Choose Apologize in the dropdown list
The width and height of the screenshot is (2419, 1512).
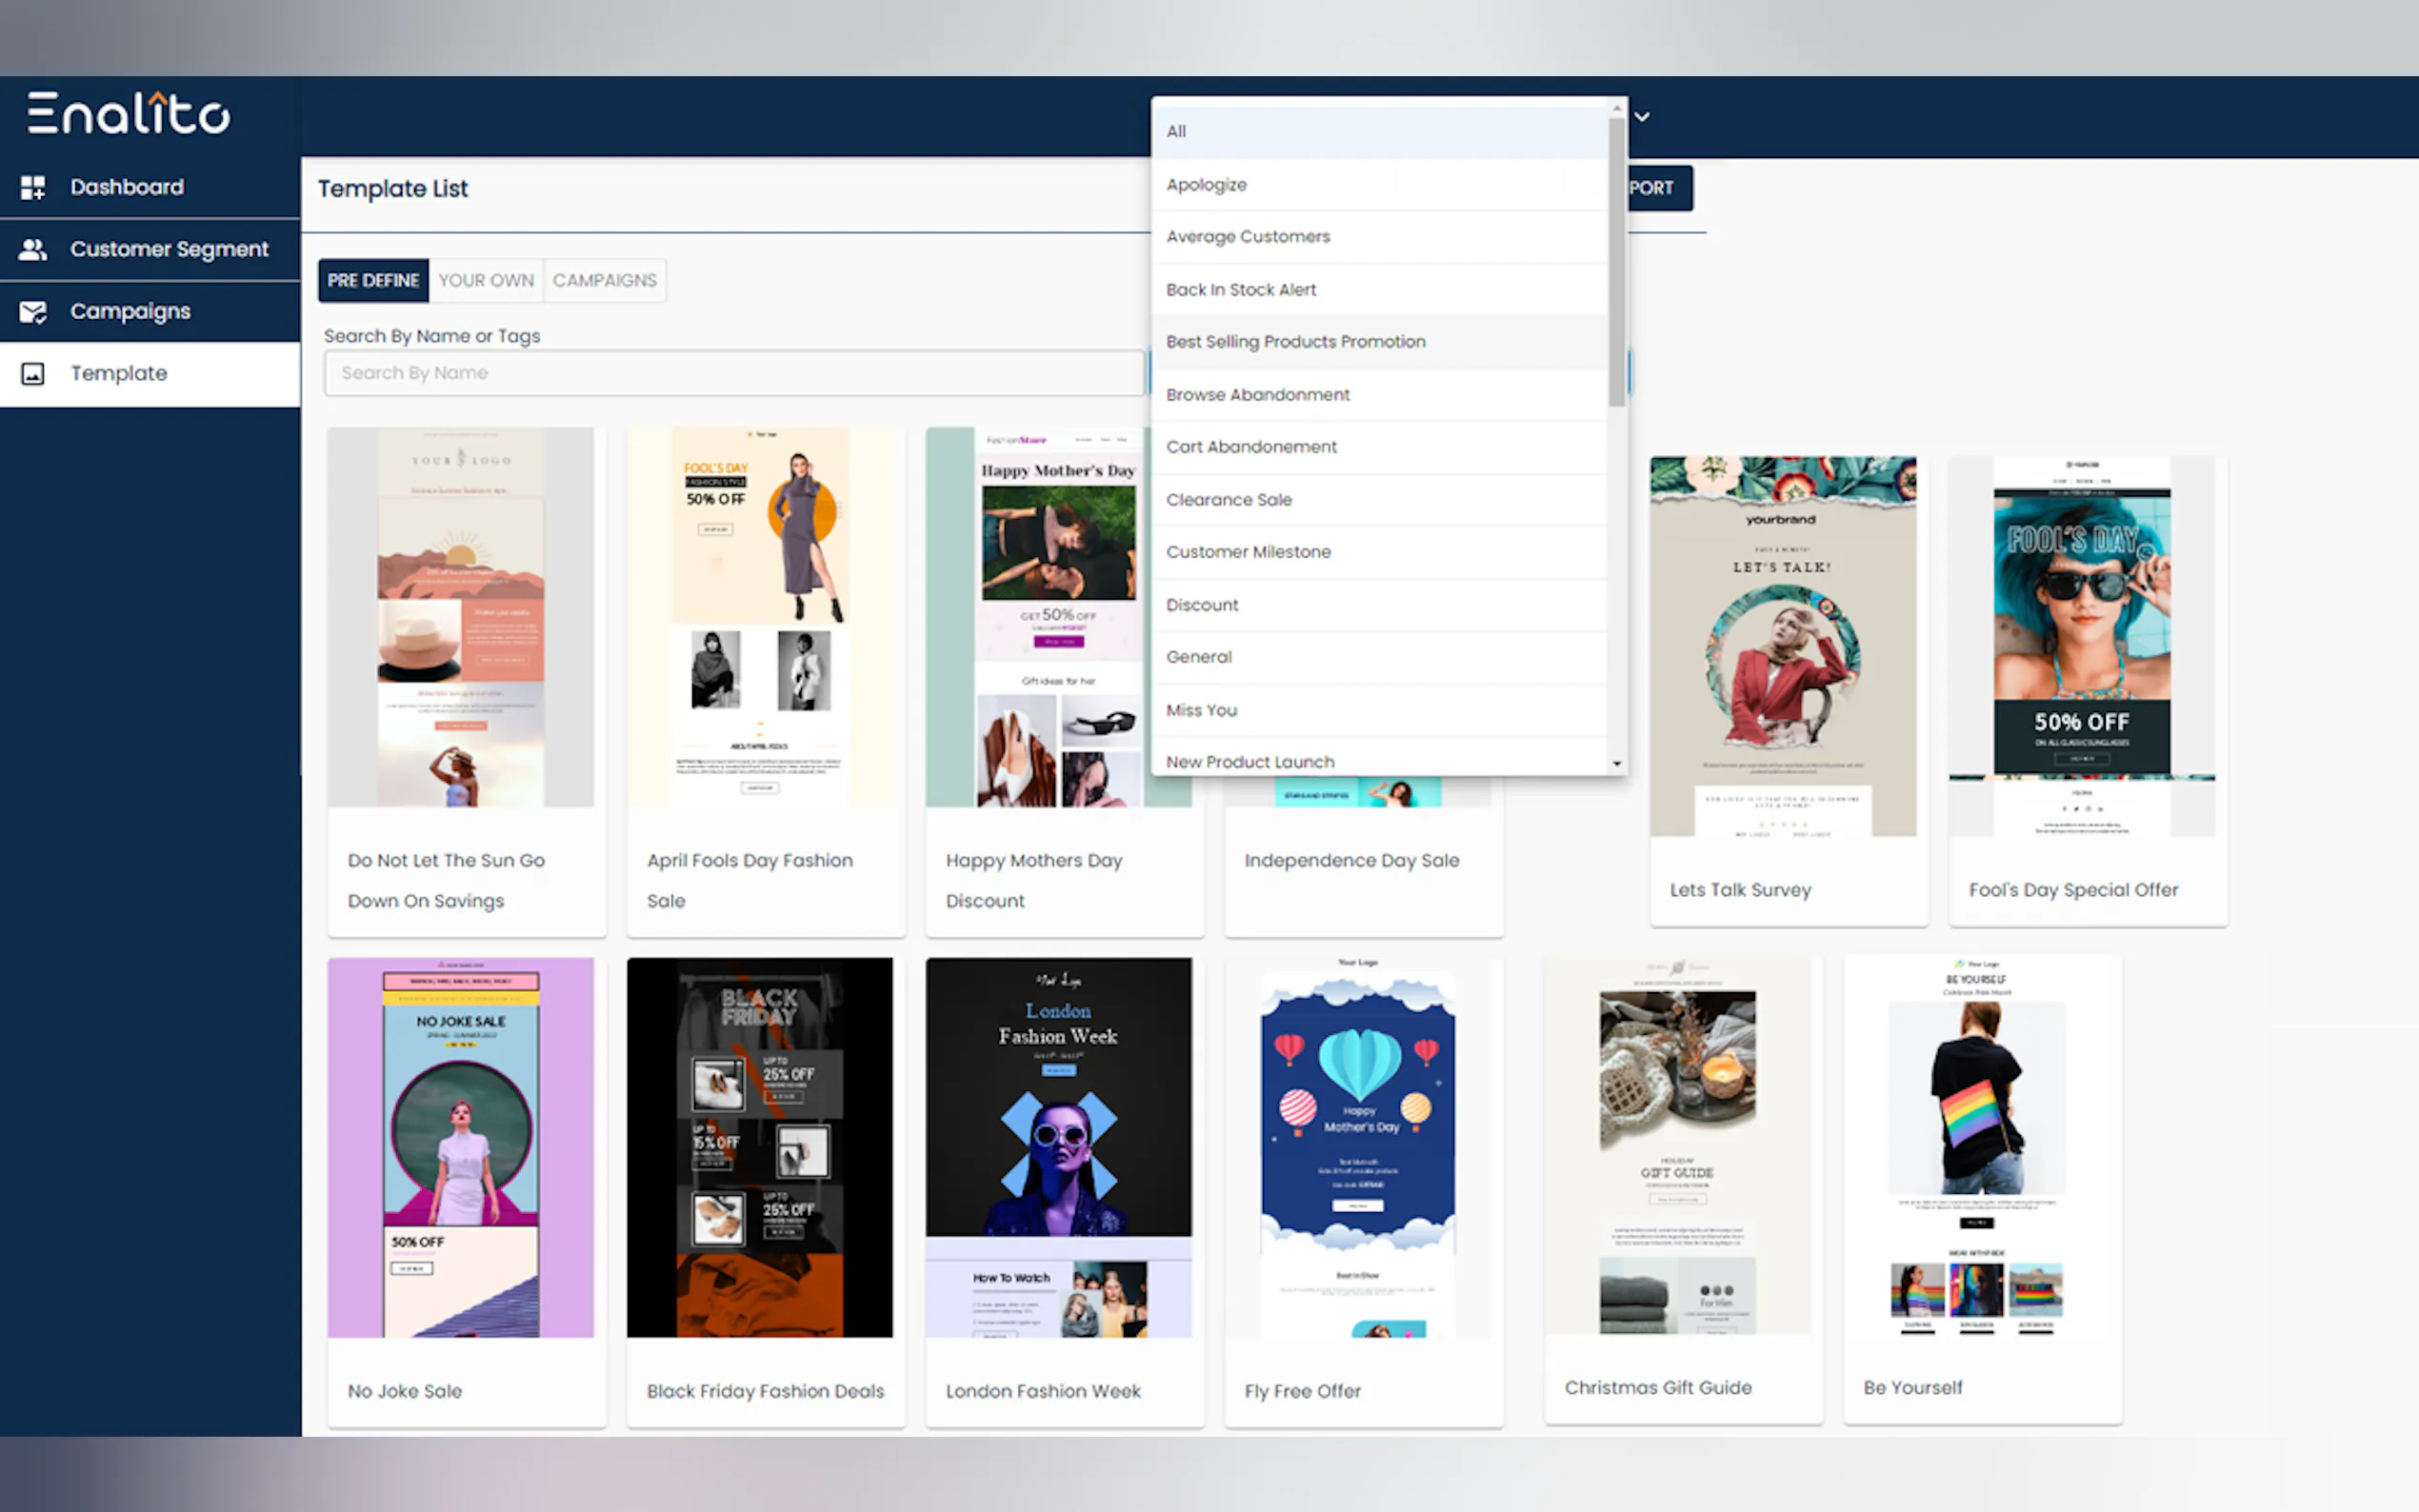1379,185
